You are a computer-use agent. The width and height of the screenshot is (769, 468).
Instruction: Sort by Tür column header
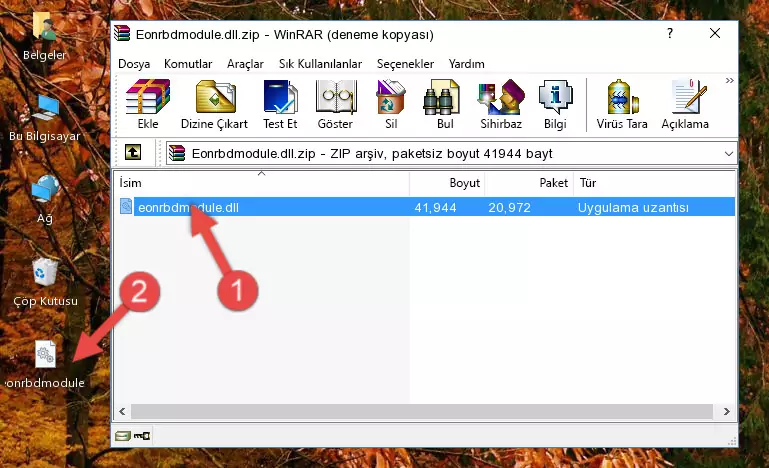(x=654, y=183)
